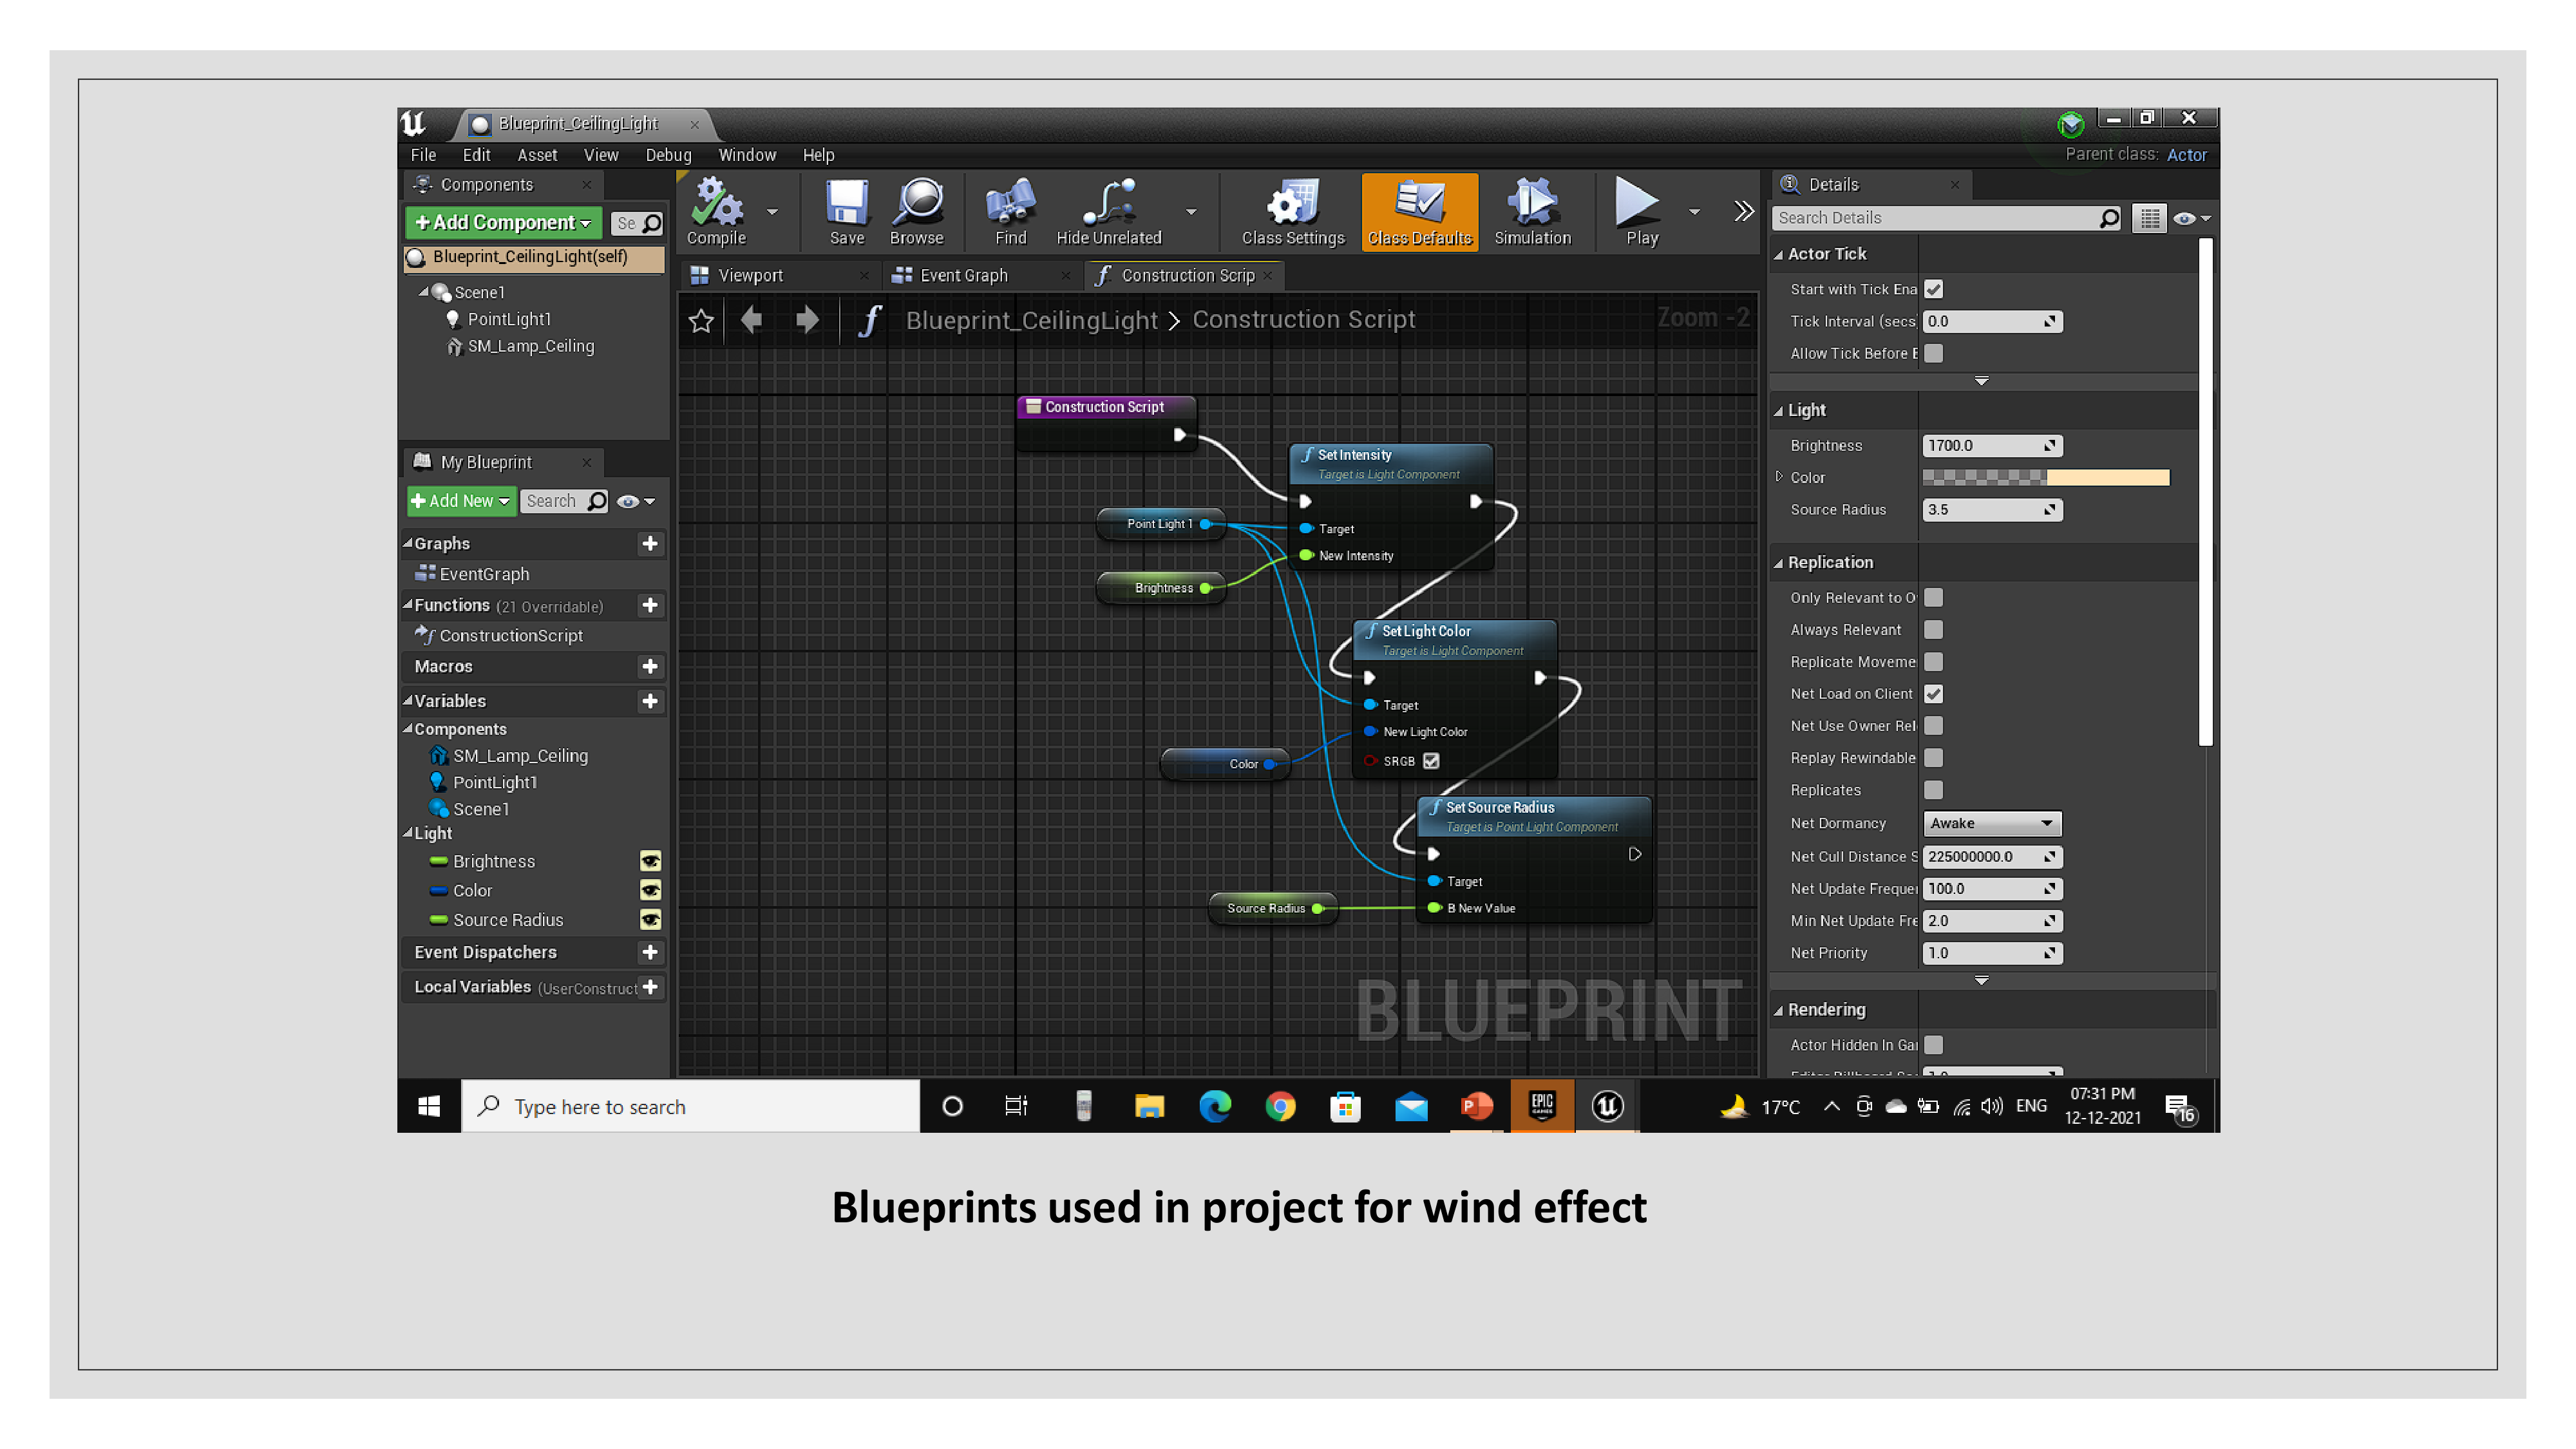The width and height of the screenshot is (2576, 1449).
Task: Open Compile options dropdown arrow
Action: pyautogui.click(x=772, y=211)
